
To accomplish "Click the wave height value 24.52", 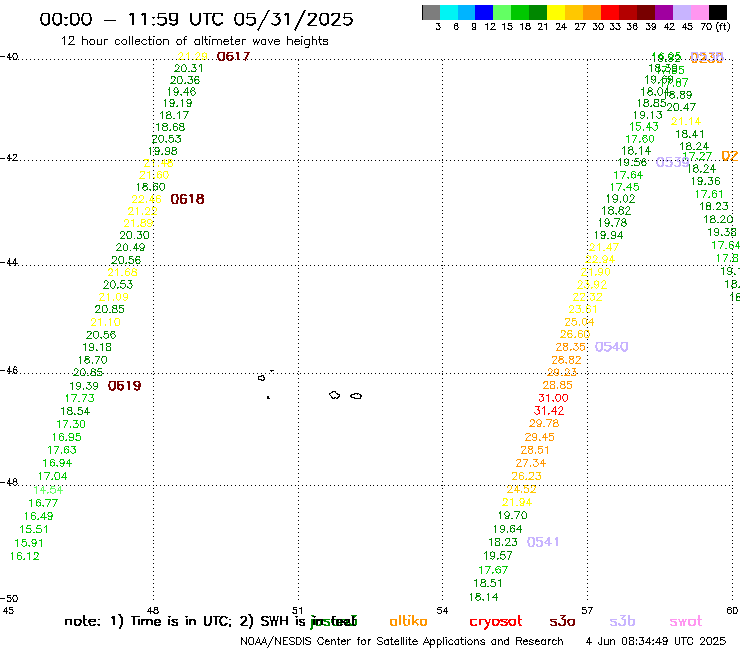I will pos(521,489).
